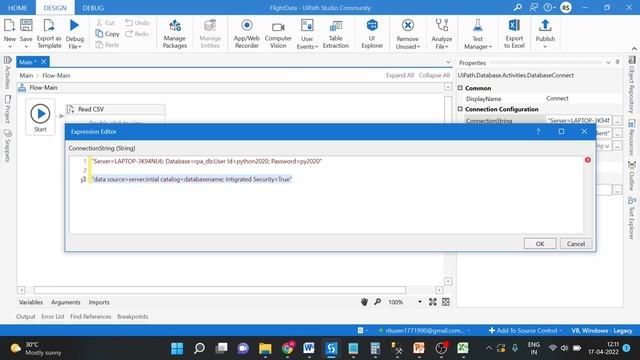640x360 pixels.
Task: Cut the selected activity
Action: (x=105, y=23)
